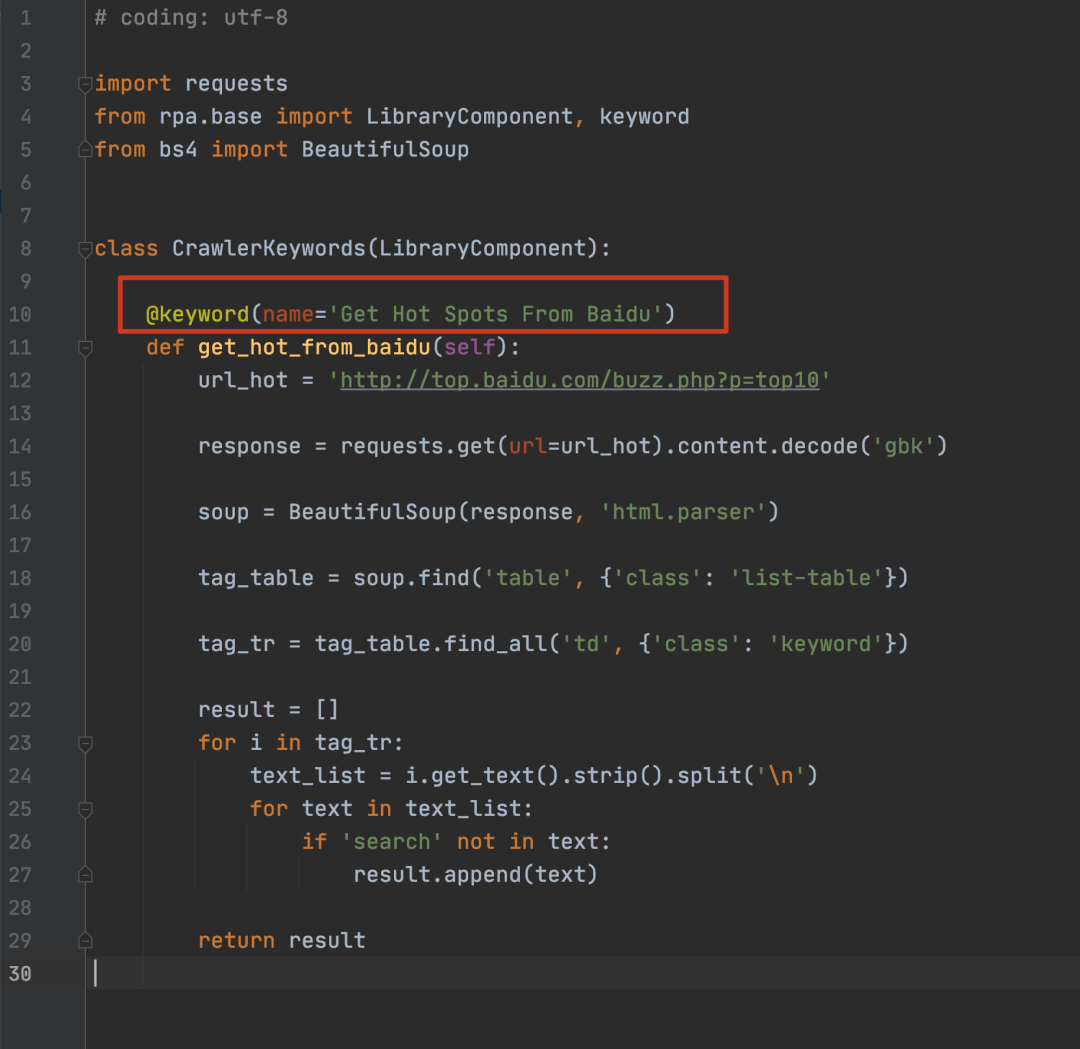The image size is (1080, 1049).
Task: Click line number 1 in the gutter
Action: 25,17
